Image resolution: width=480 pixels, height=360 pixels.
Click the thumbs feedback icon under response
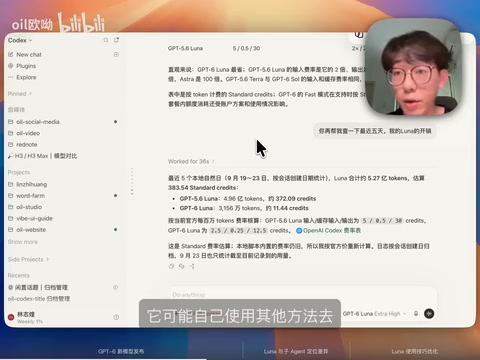(x=182, y=266)
